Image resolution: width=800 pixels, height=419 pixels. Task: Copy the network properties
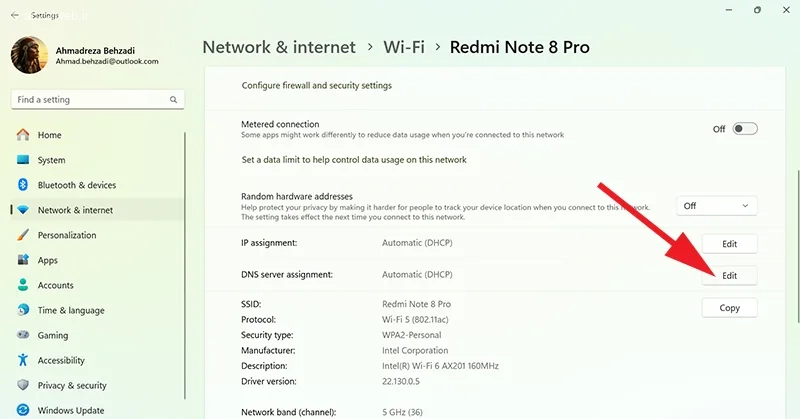tap(730, 308)
